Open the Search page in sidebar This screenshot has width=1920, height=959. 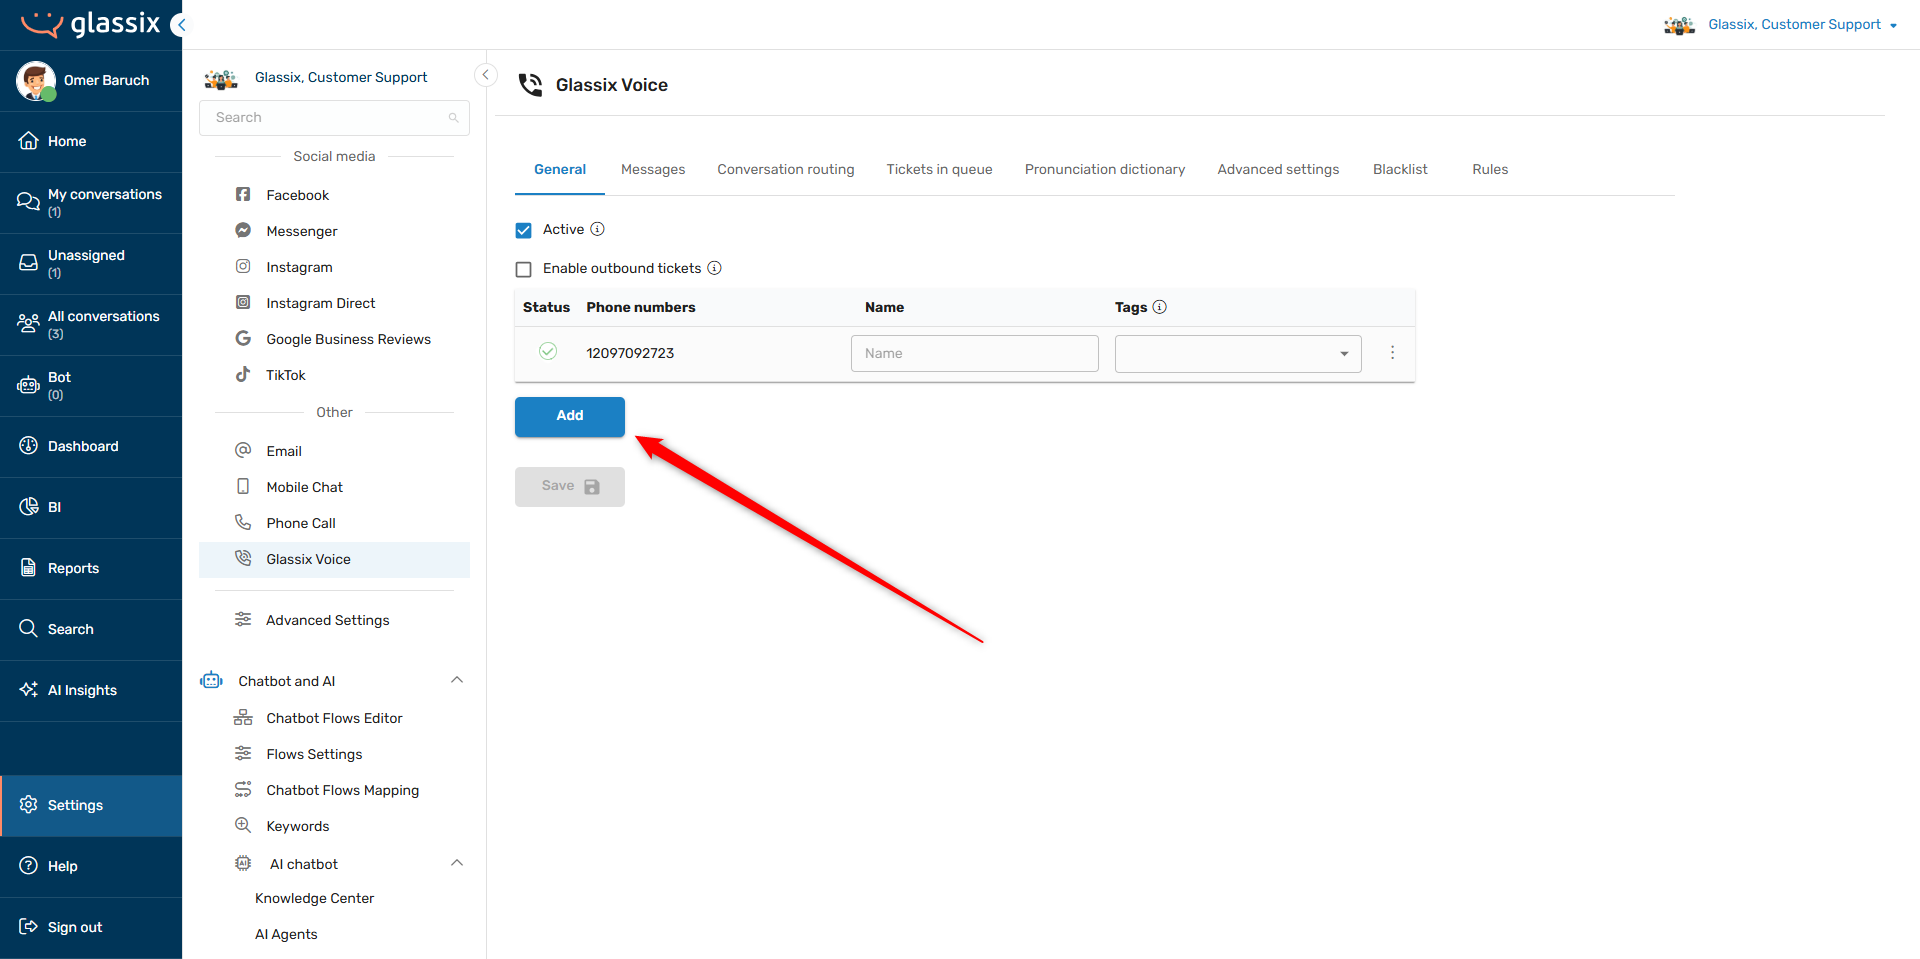coord(91,629)
